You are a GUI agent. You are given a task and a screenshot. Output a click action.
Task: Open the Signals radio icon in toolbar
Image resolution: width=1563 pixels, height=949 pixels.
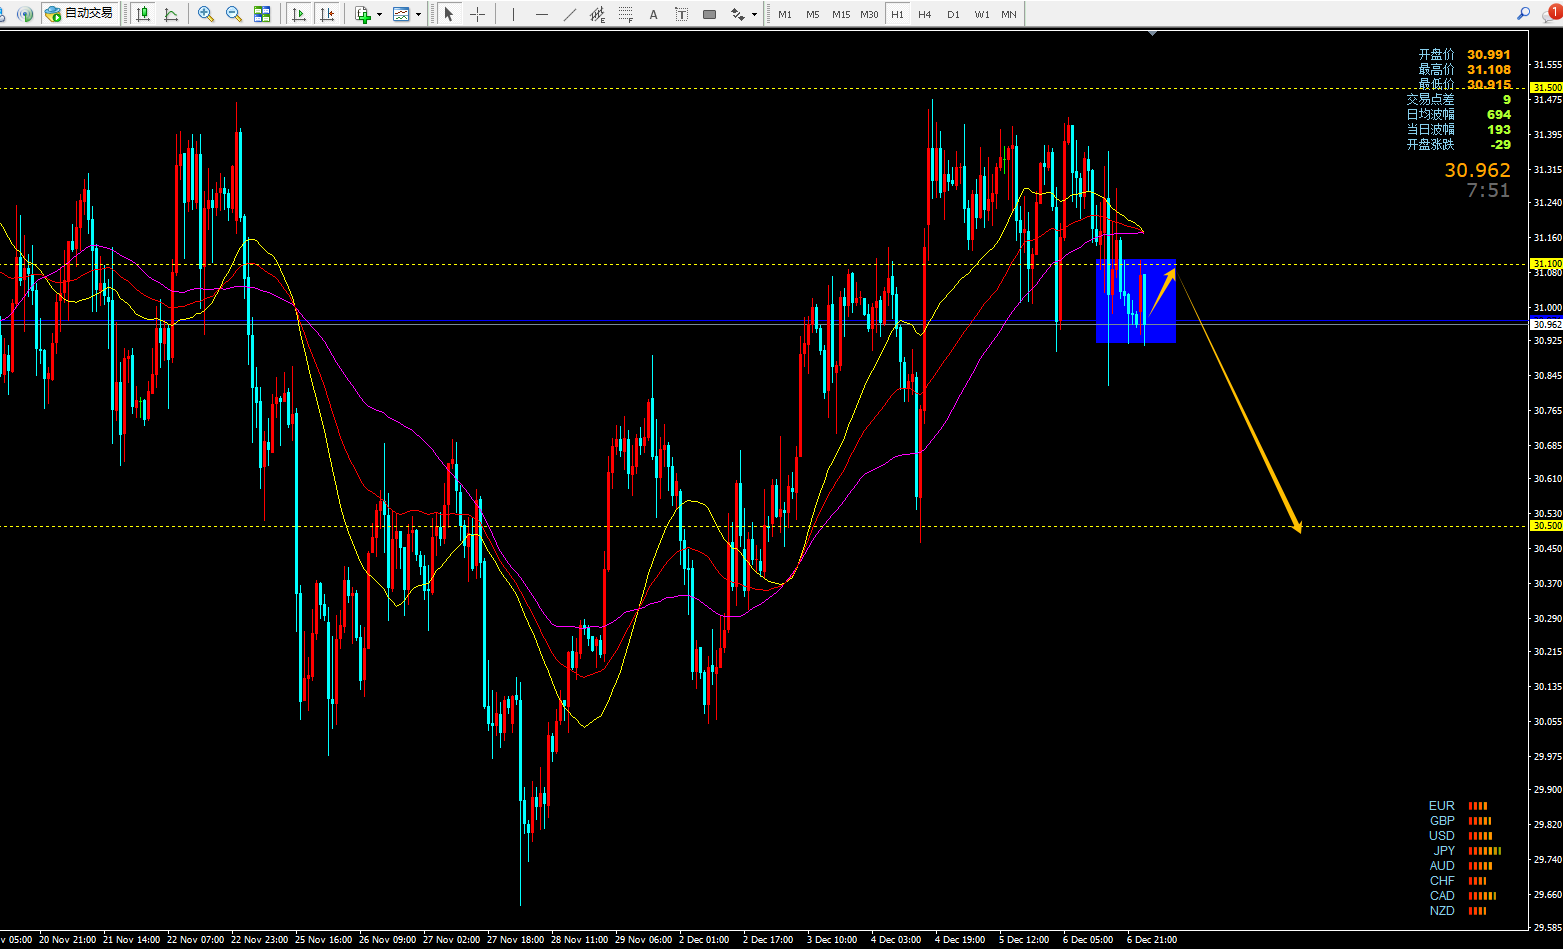tap(25, 14)
